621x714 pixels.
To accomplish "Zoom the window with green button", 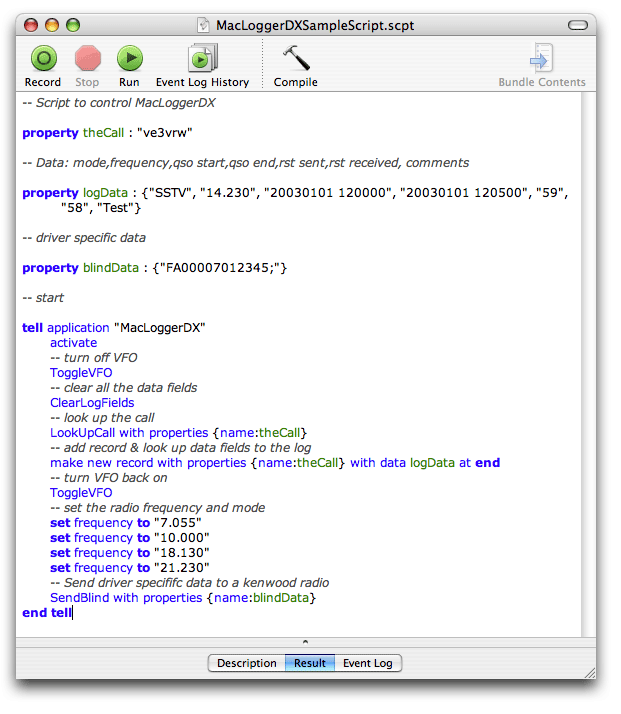I will tap(73, 24).
